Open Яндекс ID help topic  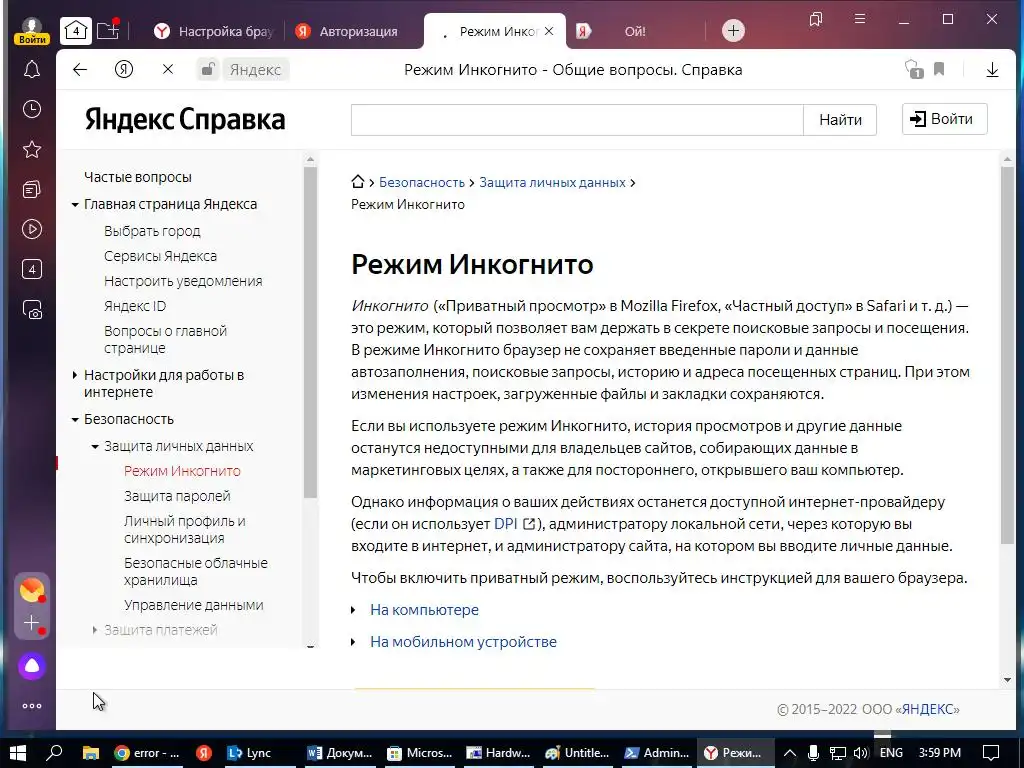coord(135,306)
